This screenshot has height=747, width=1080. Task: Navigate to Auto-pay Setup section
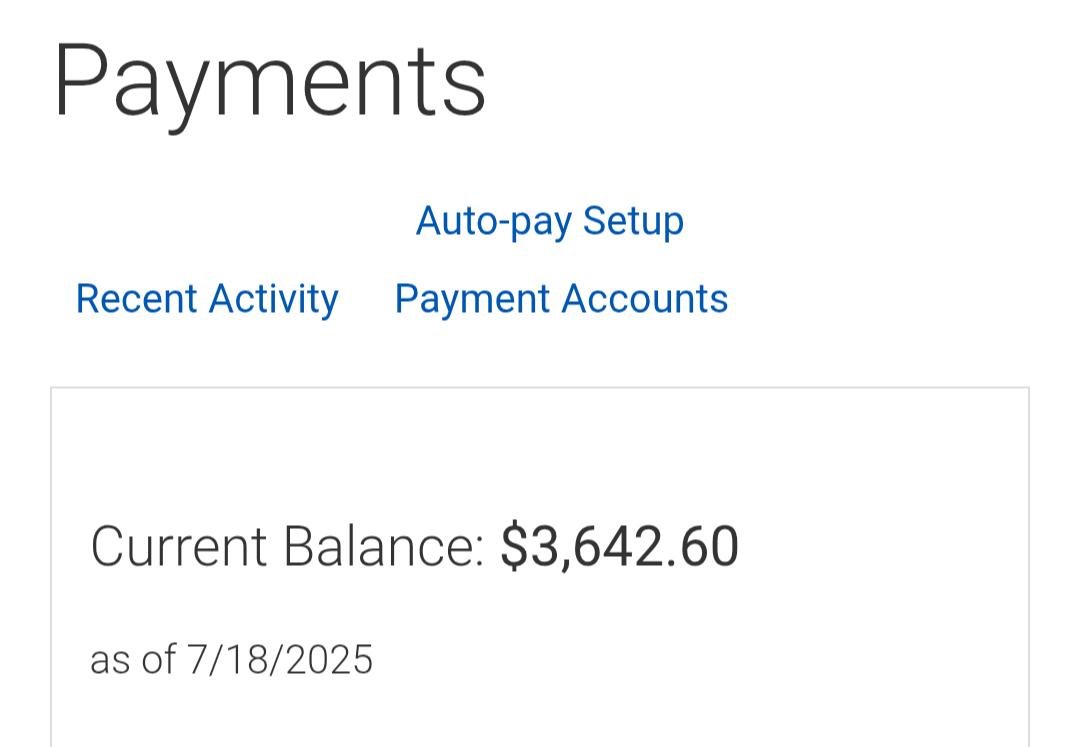(x=549, y=221)
